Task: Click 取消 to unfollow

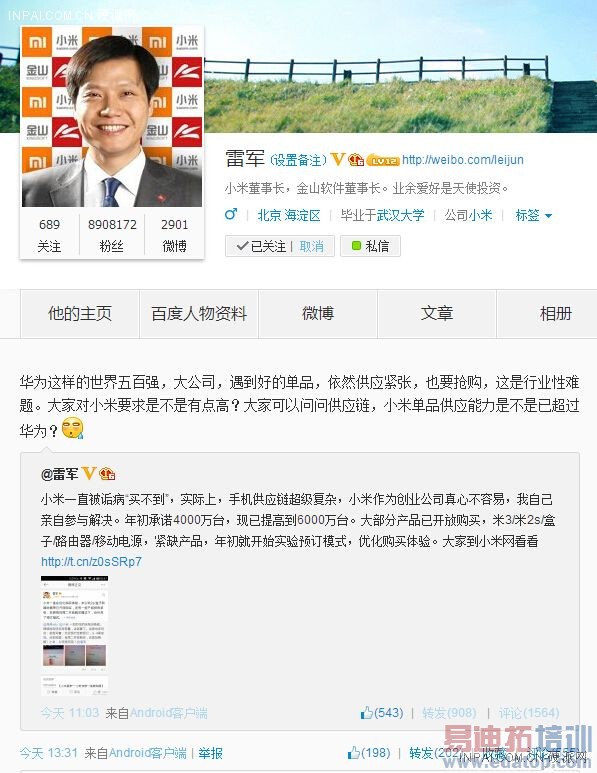Action: (312, 246)
